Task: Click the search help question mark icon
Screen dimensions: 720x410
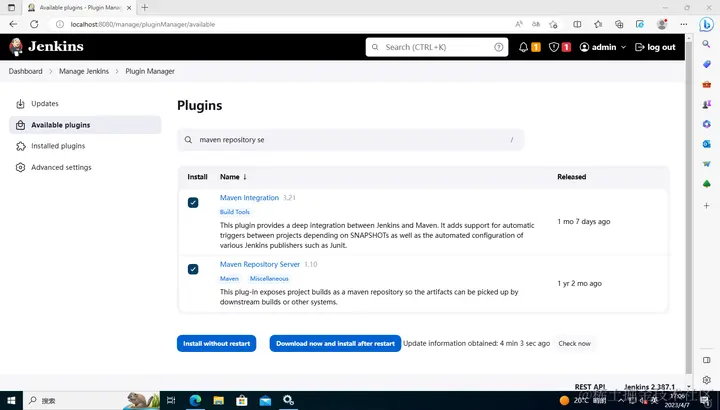Action: [499, 47]
